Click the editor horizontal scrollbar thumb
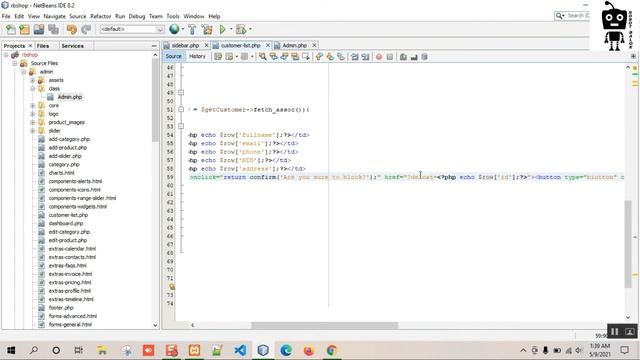Viewport: 640px width, 360px height. pyautogui.click(x=324, y=325)
